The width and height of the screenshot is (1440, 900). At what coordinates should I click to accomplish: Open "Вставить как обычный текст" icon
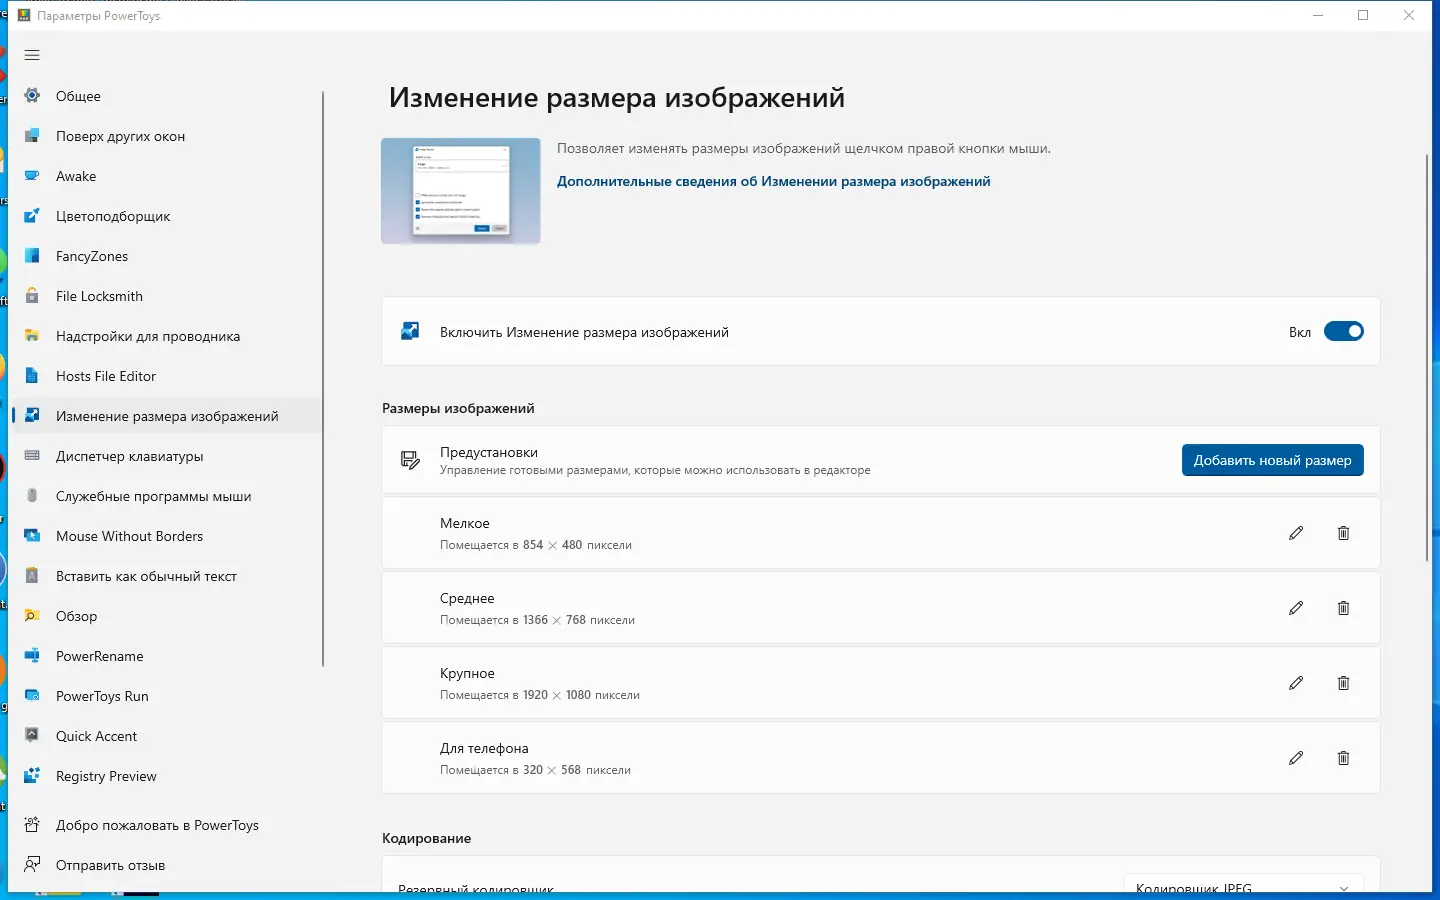(32, 576)
